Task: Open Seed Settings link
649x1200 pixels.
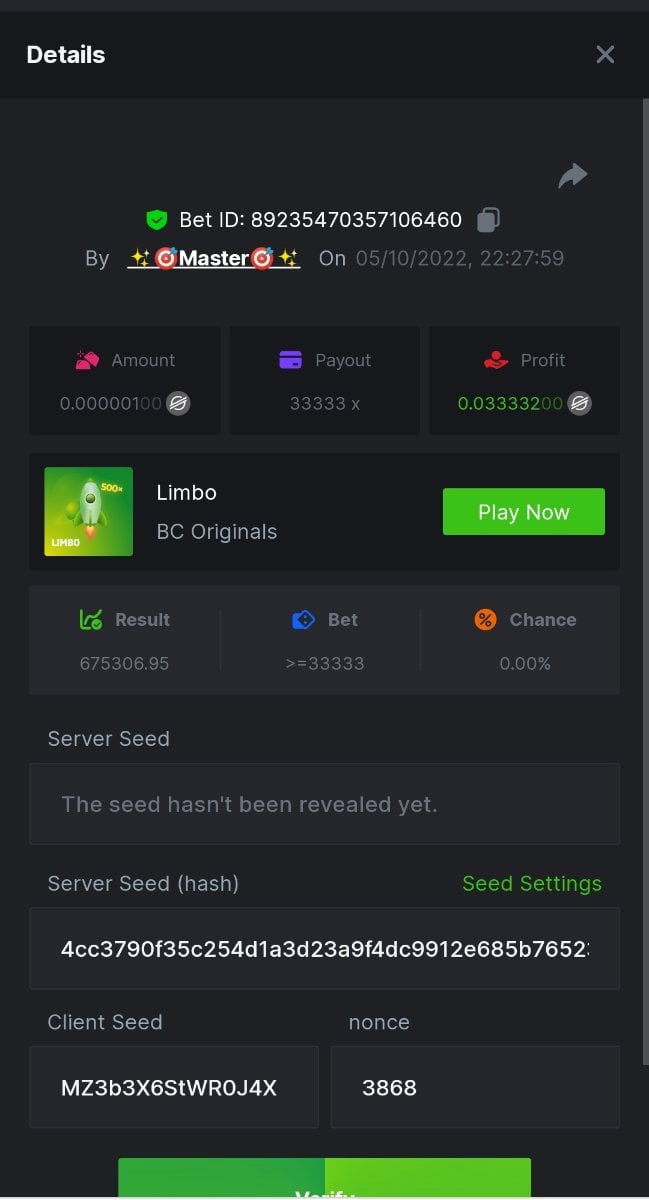Action: click(x=532, y=884)
